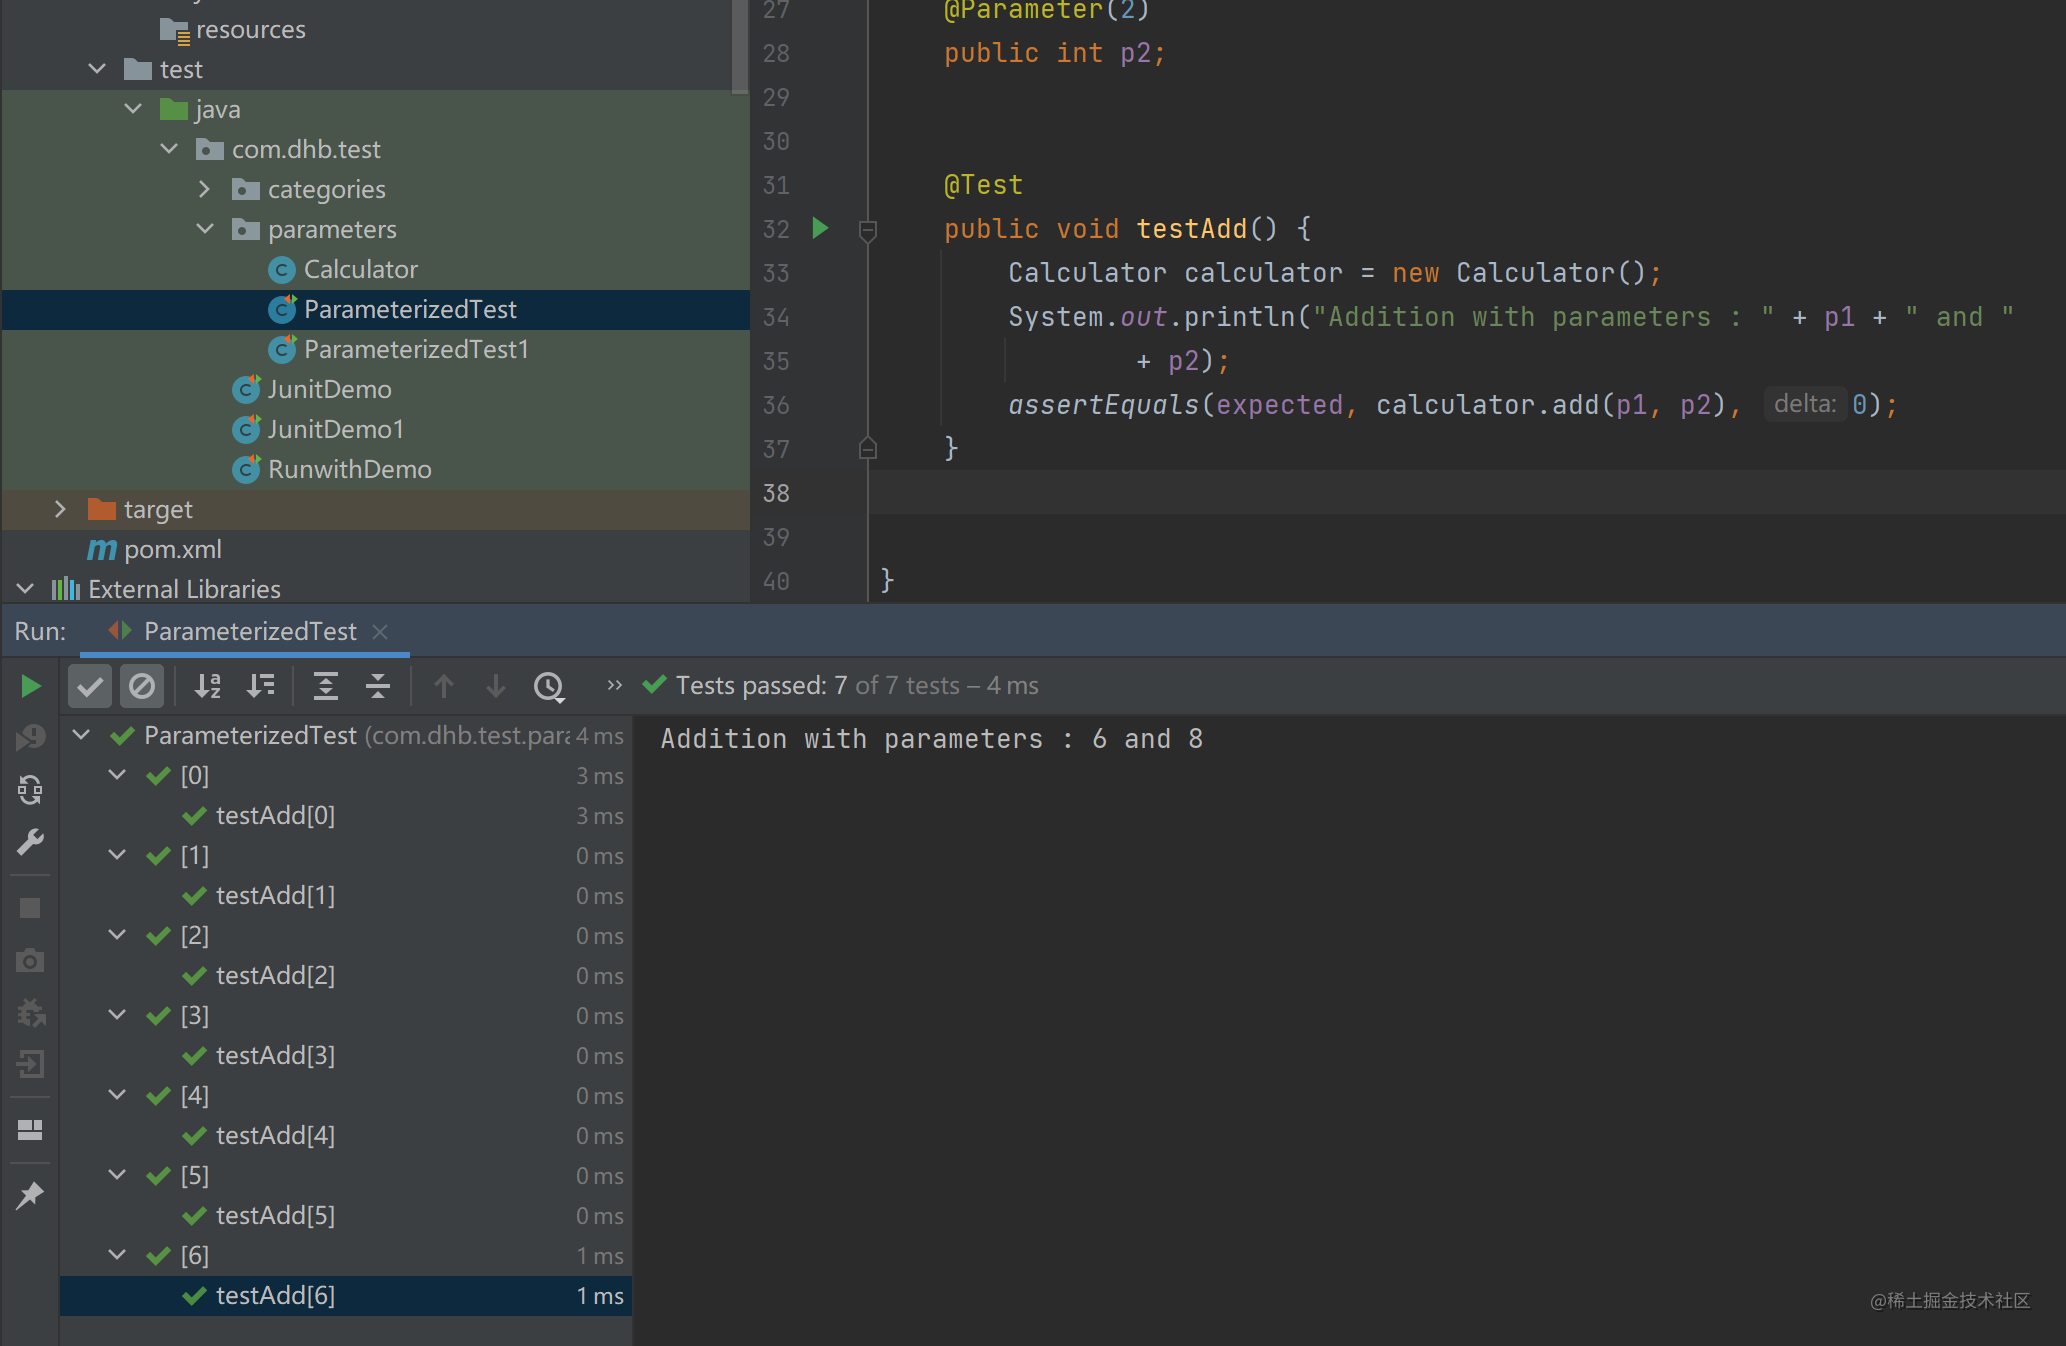Collapse the java source folder
2066x1346 pixels.
[x=133, y=109]
